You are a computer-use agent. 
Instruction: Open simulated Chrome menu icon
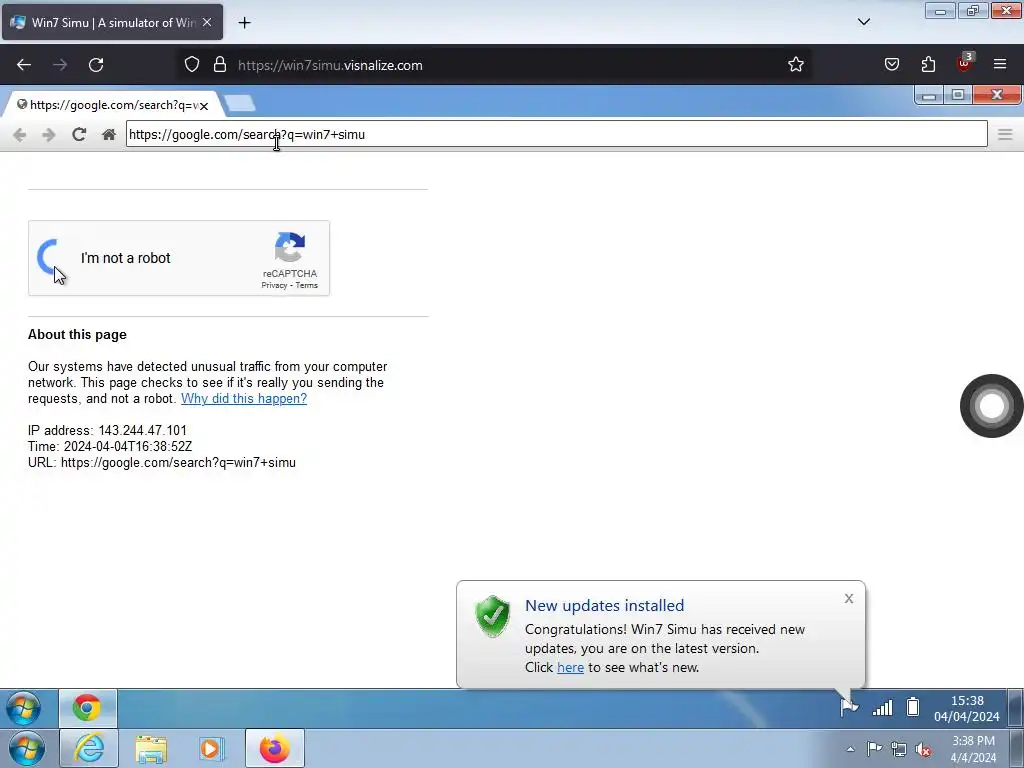coord(1005,135)
